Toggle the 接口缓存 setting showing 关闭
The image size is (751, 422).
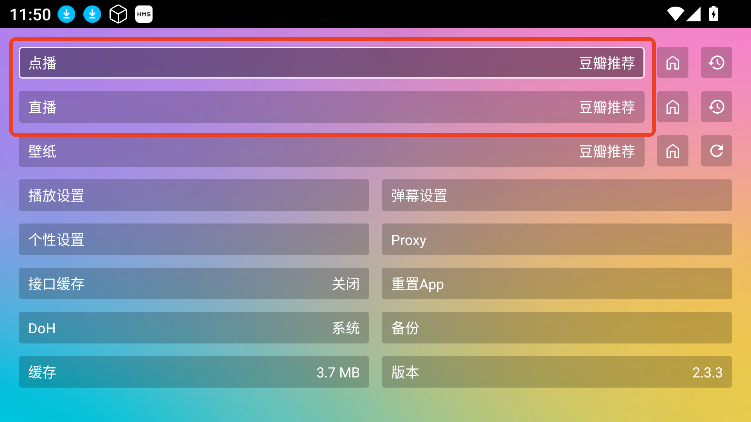[x=194, y=284]
